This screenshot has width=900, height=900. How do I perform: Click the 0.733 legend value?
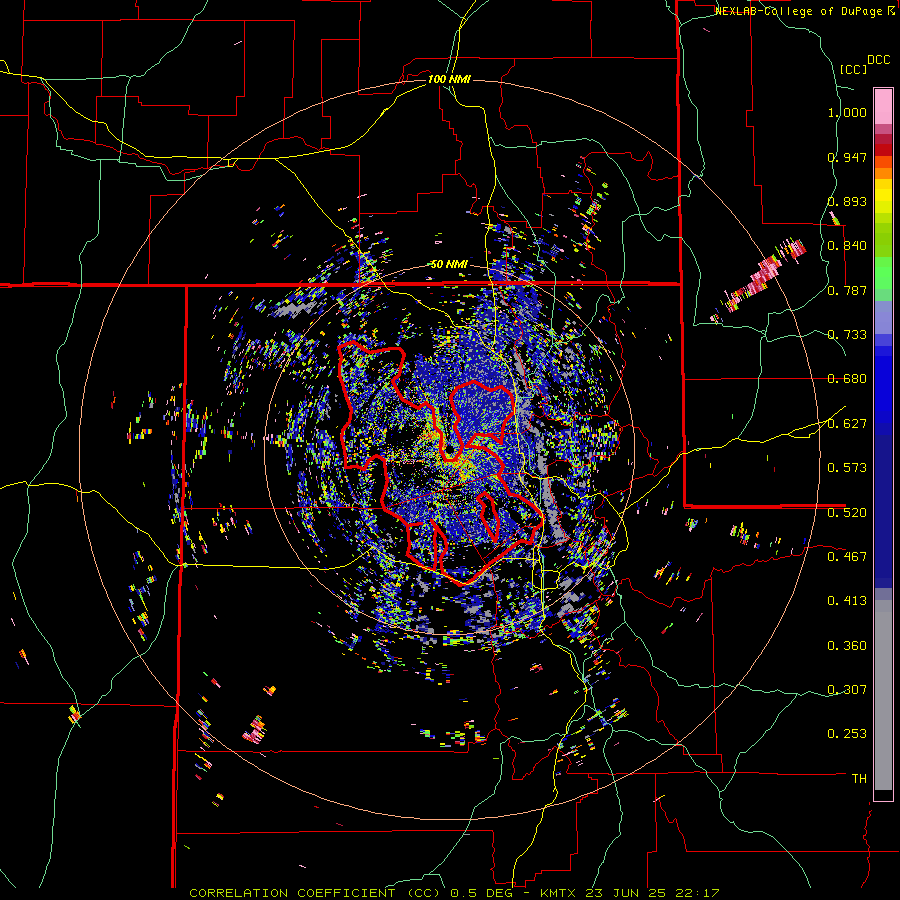click(x=847, y=335)
